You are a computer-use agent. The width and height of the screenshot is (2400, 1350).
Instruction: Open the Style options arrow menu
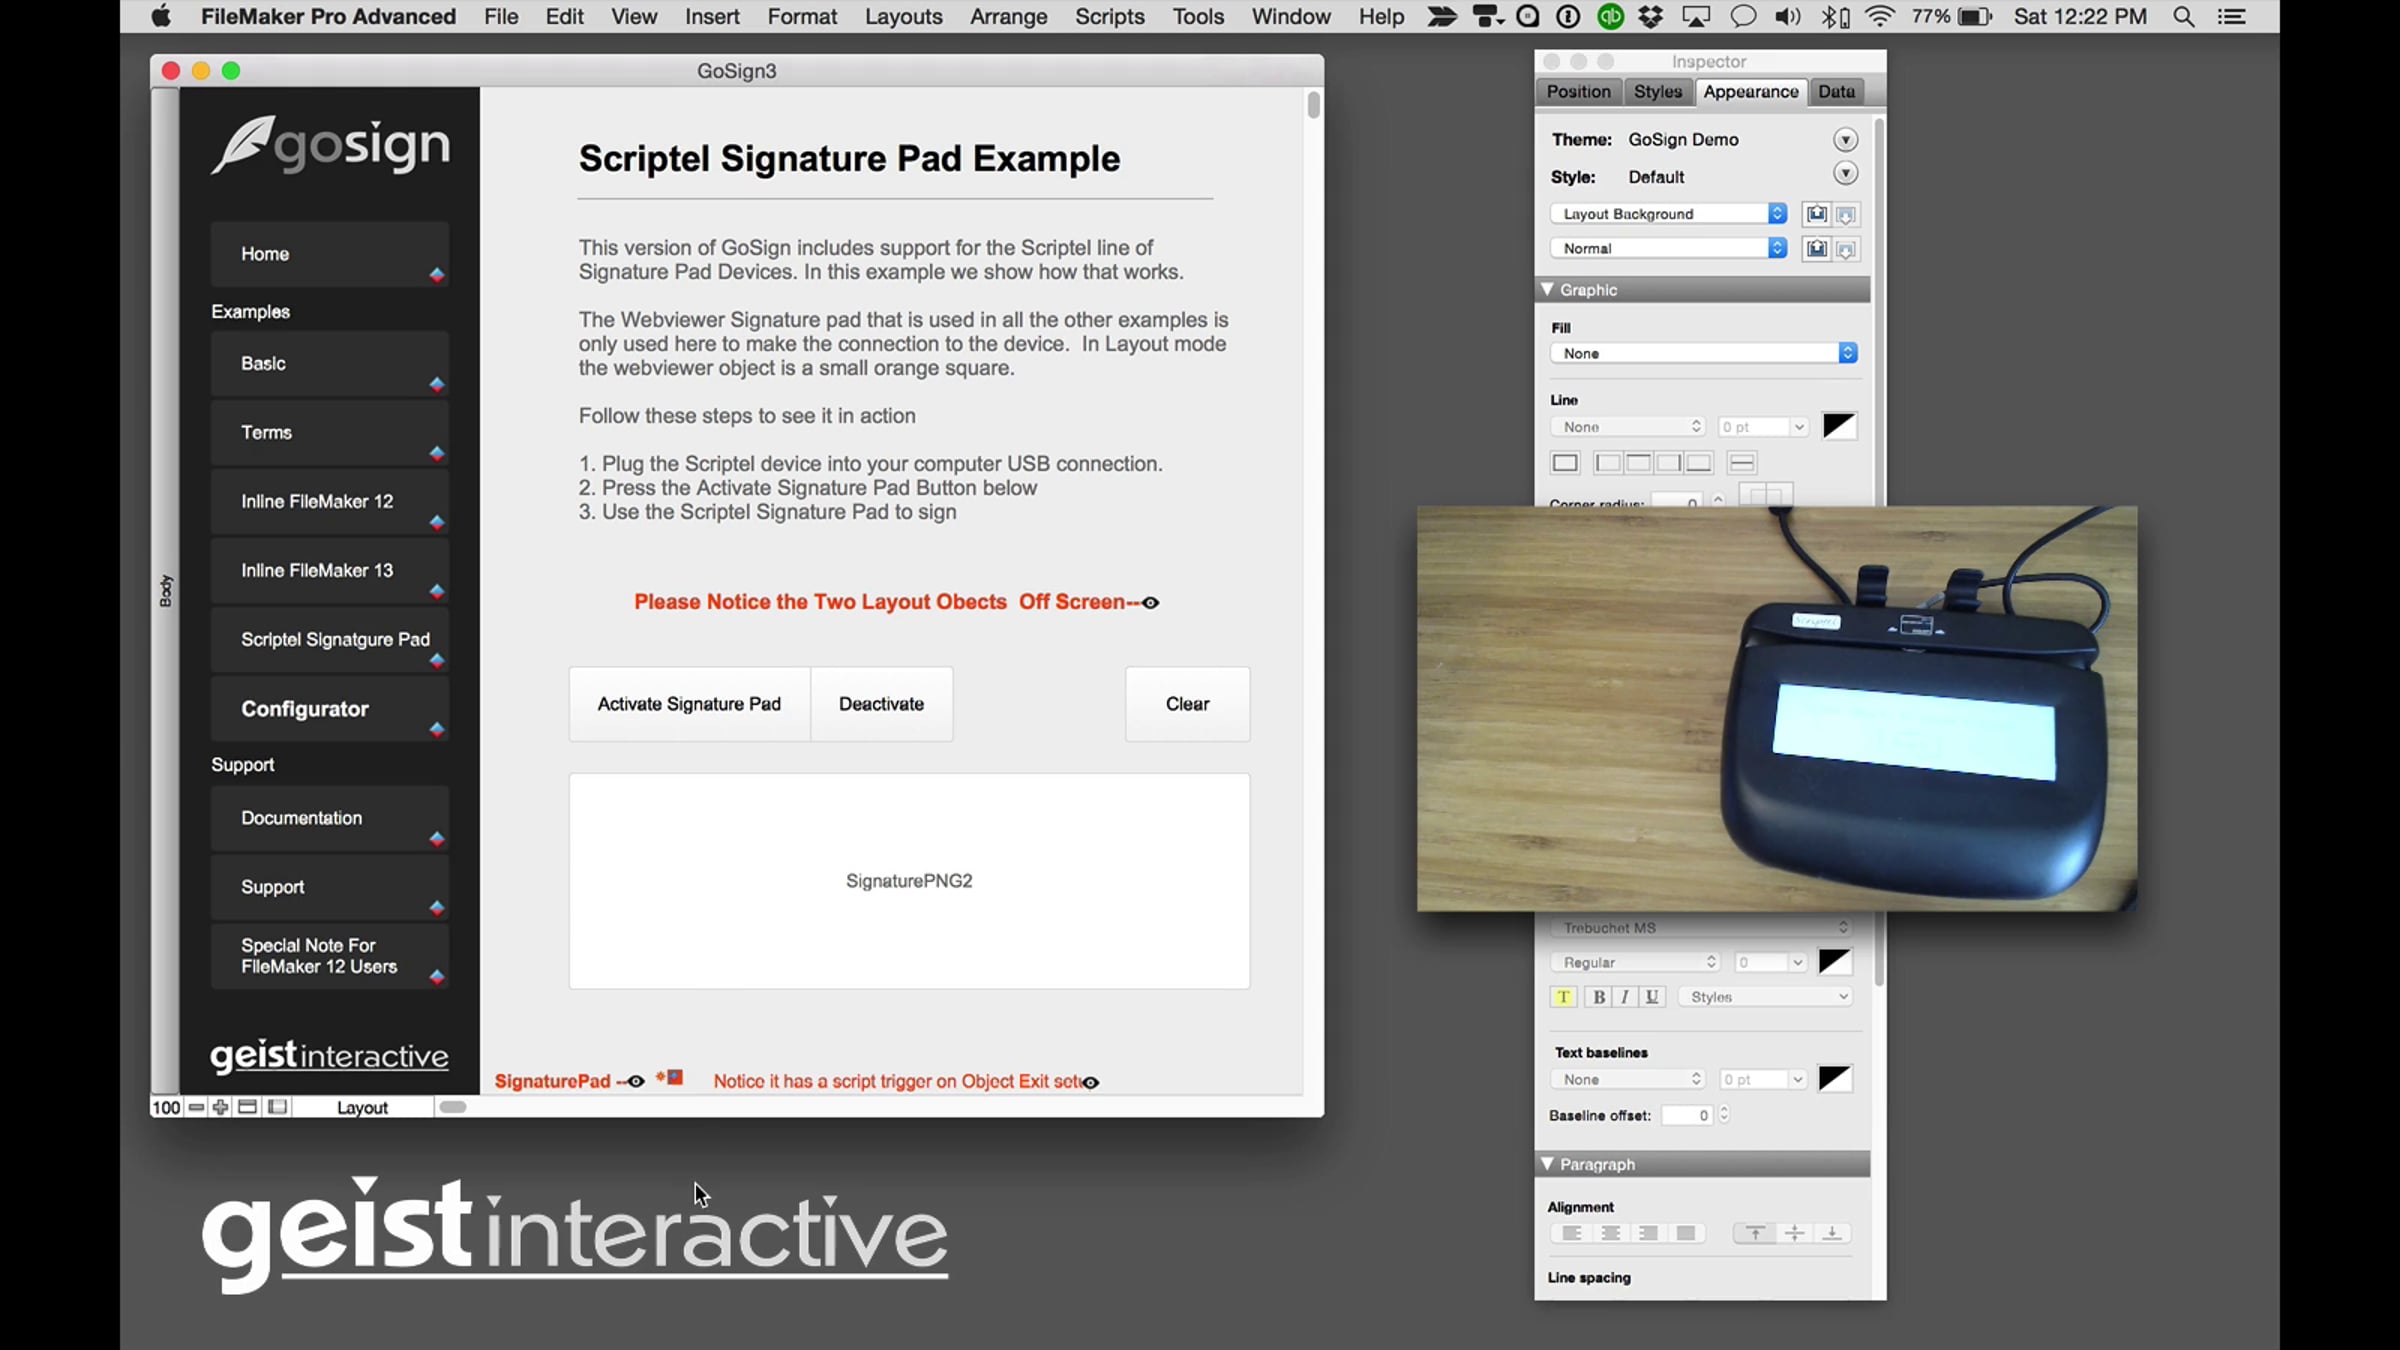coord(1845,175)
